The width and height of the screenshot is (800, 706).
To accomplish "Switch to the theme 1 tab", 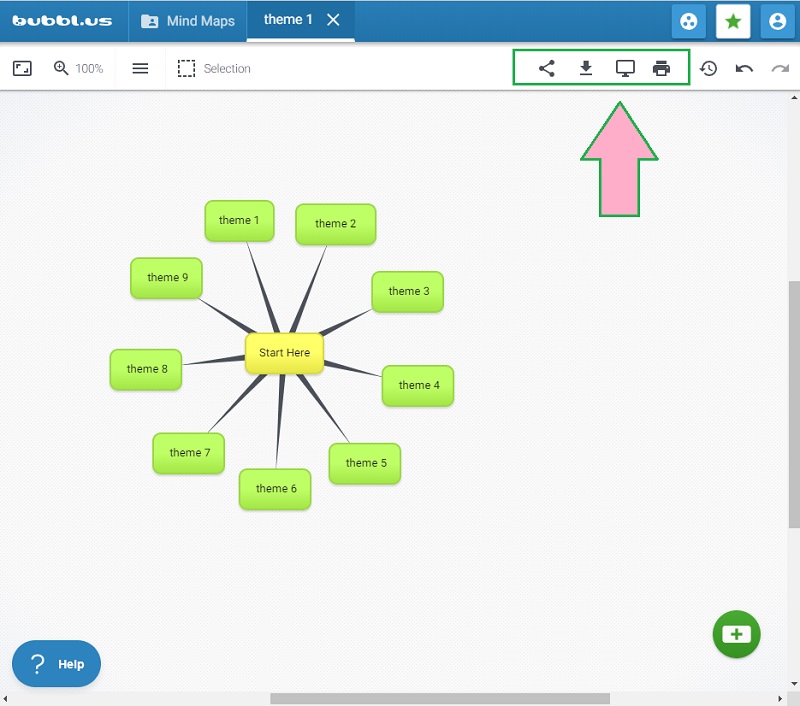I will (x=288, y=20).
